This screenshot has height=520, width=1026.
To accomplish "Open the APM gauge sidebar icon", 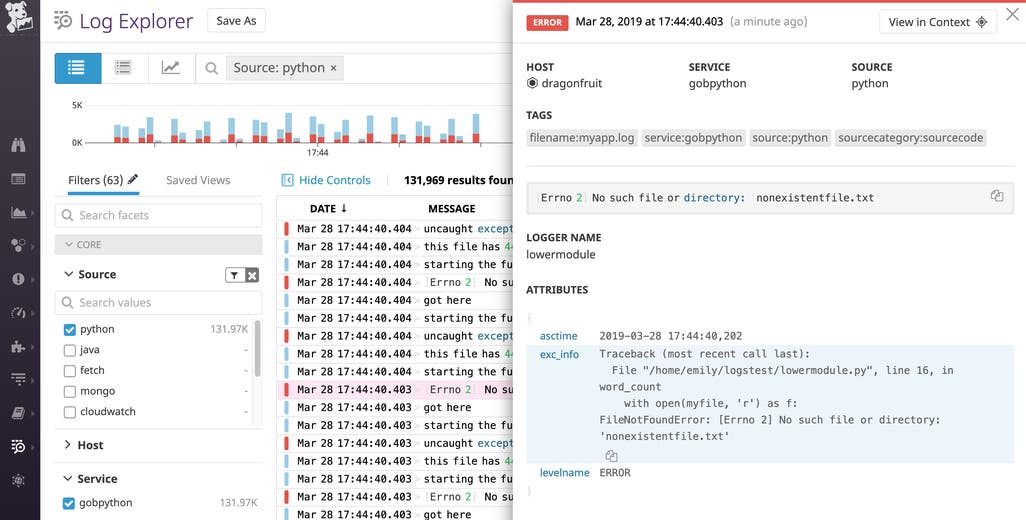I will 18,313.
